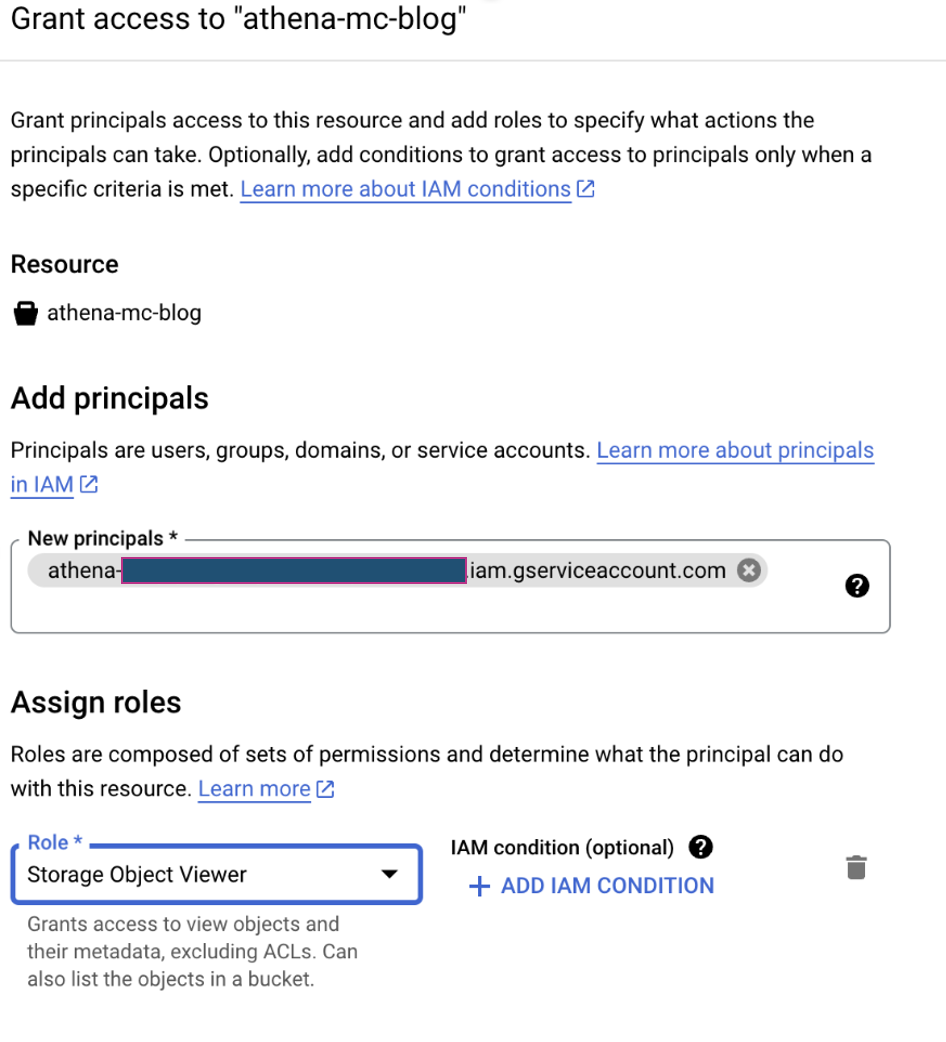Open the Learn more about IAM conditions link

click(405, 189)
